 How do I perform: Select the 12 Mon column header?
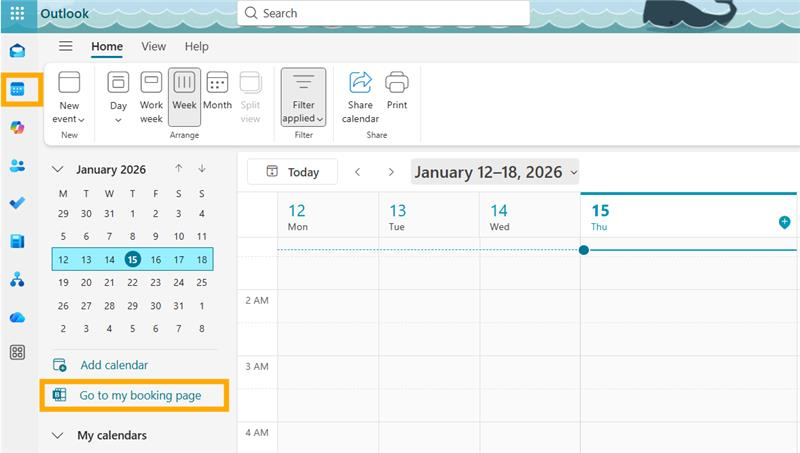point(328,217)
